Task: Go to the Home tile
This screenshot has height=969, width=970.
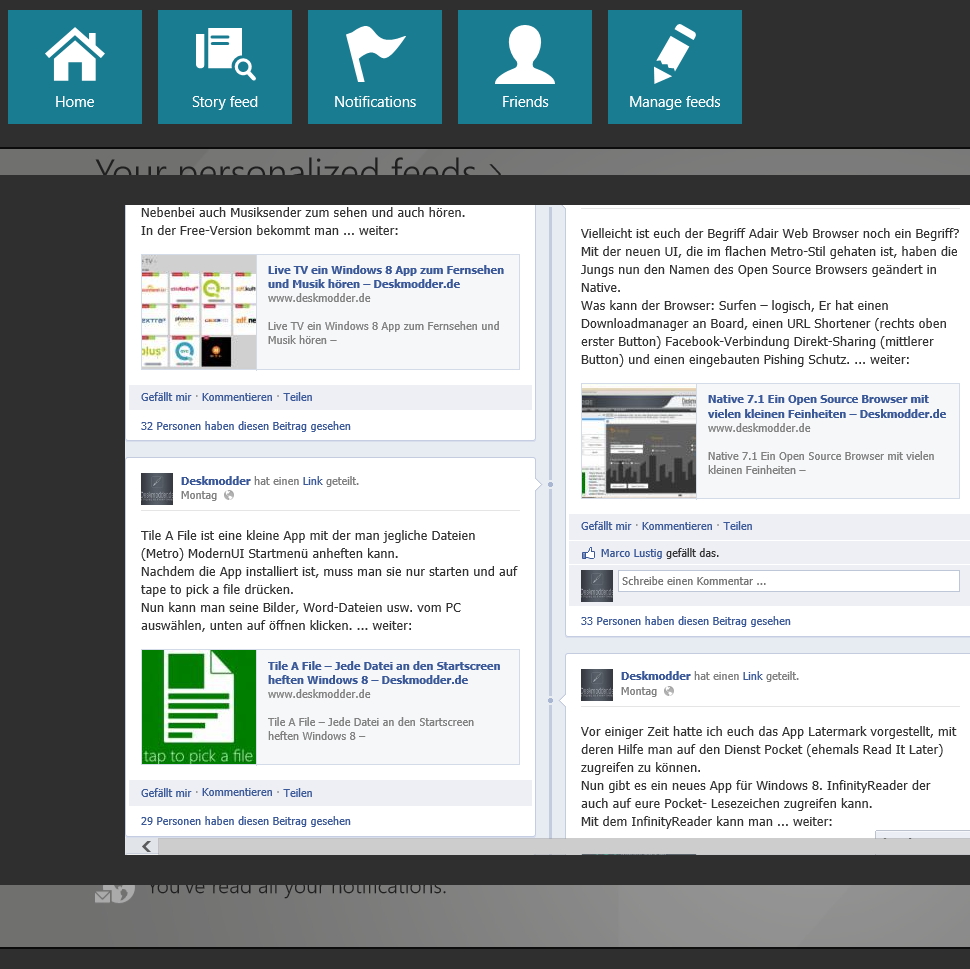Action: [75, 67]
